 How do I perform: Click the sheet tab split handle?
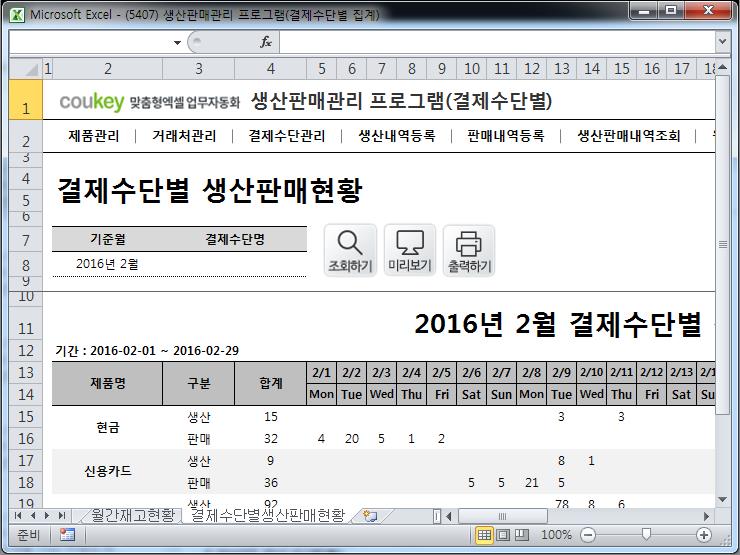[437, 516]
